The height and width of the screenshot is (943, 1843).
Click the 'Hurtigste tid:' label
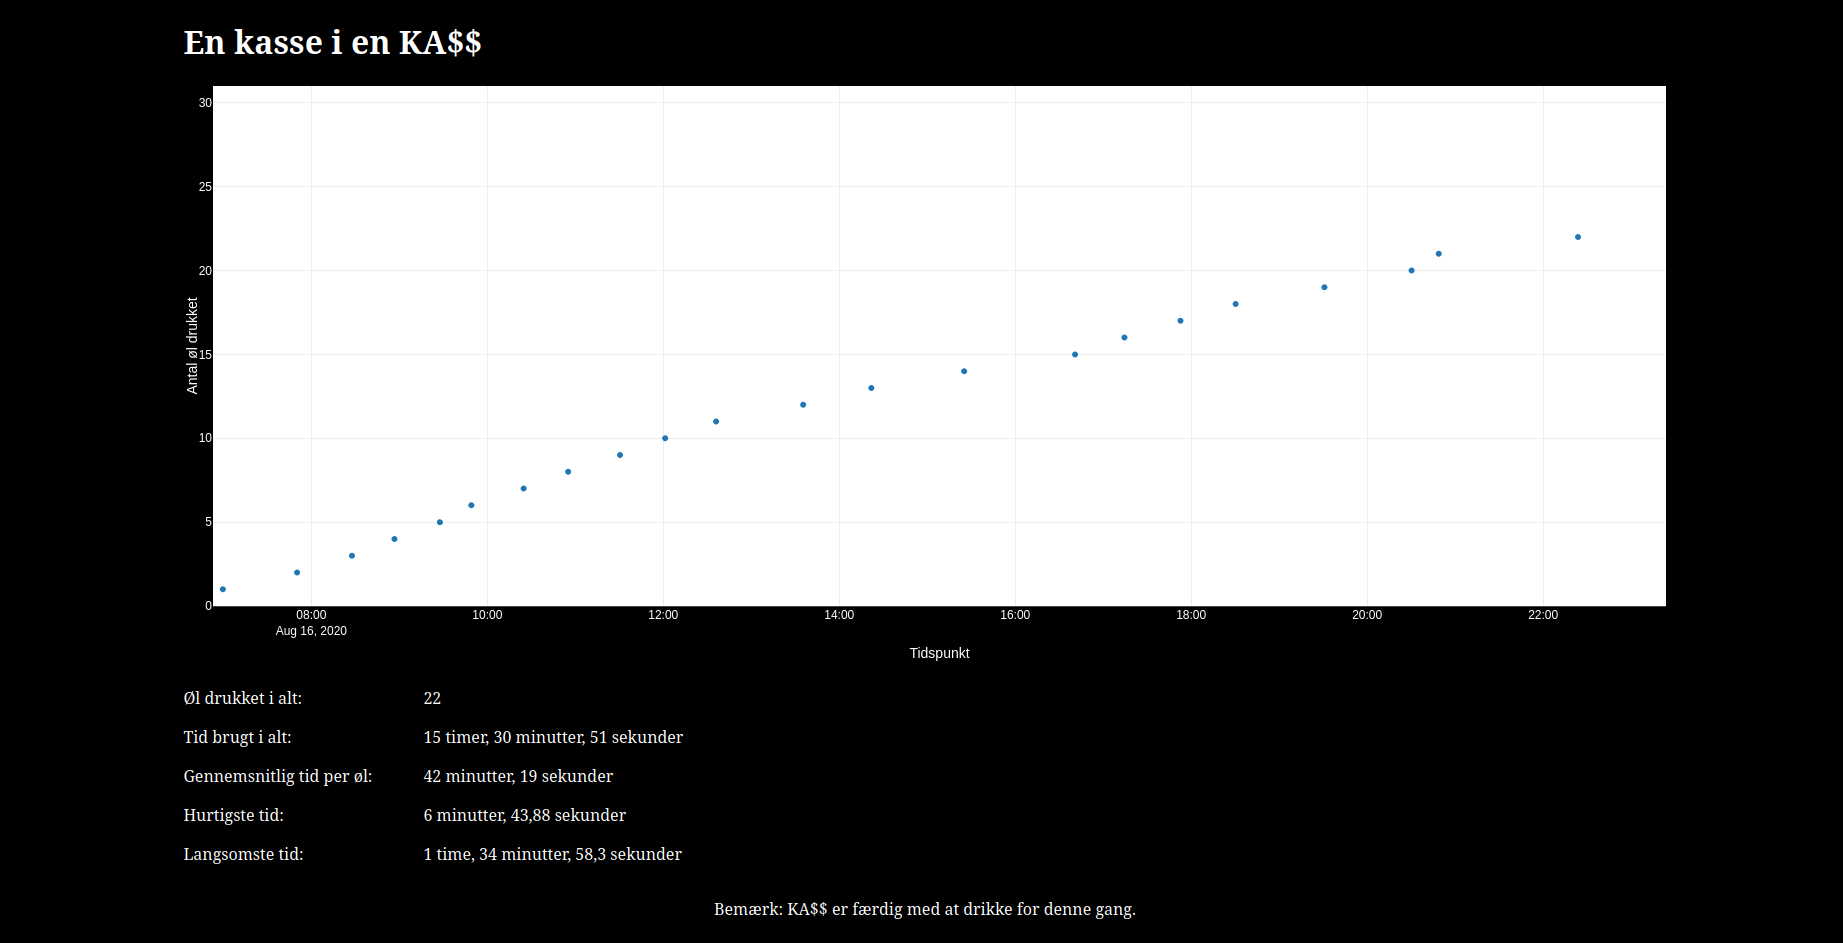[x=234, y=815]
